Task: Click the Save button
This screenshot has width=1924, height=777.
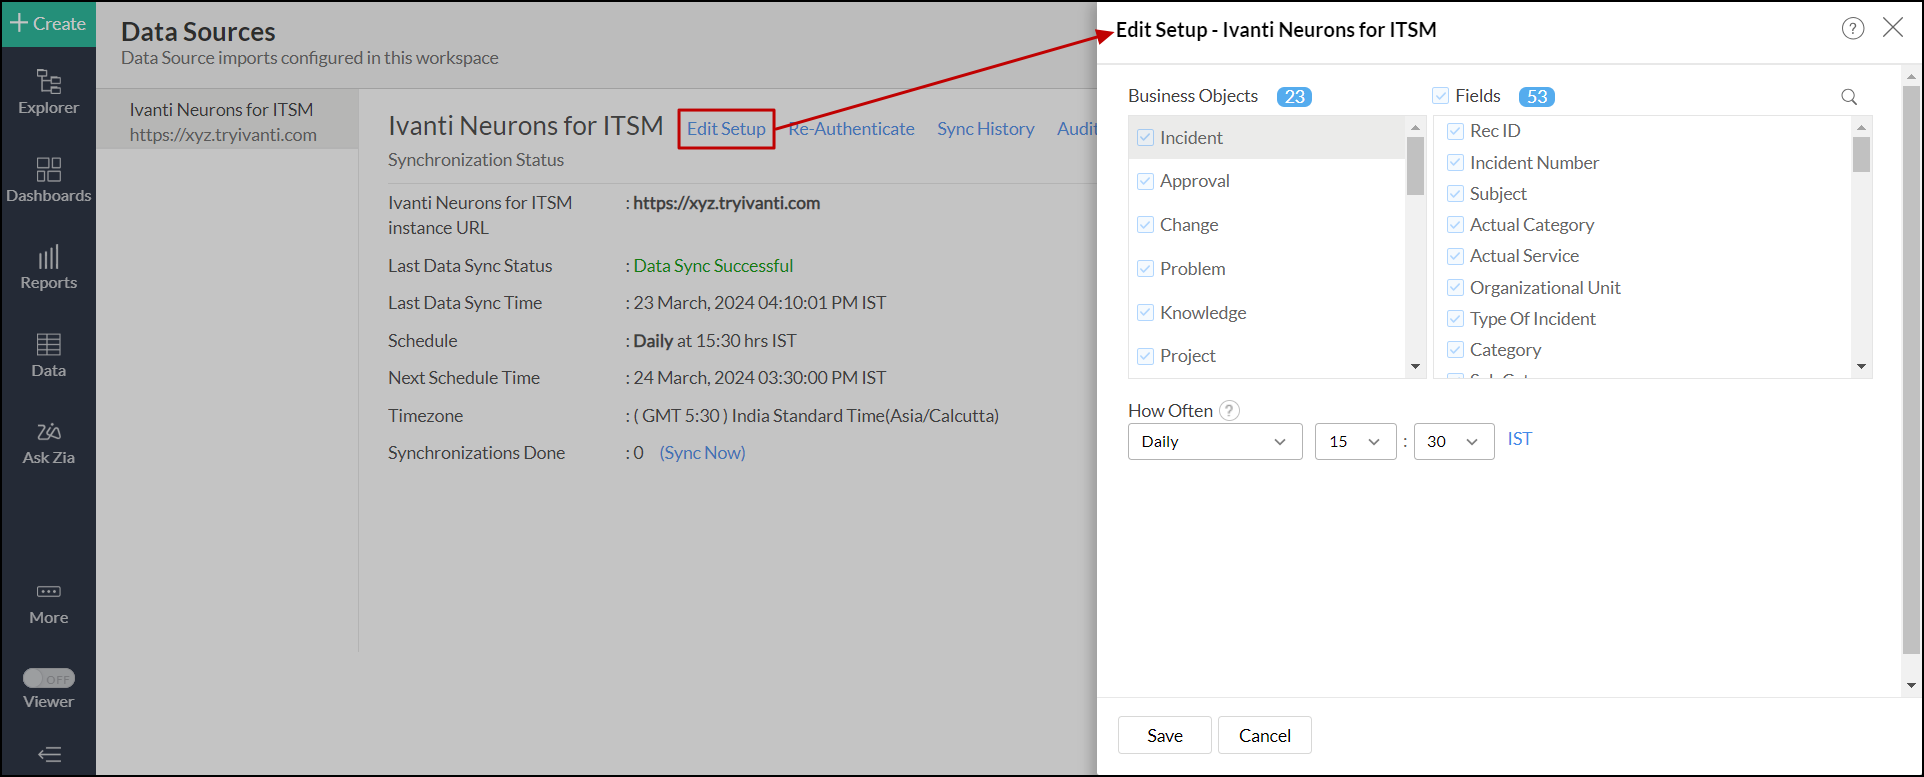Action: click(1164, 735)
